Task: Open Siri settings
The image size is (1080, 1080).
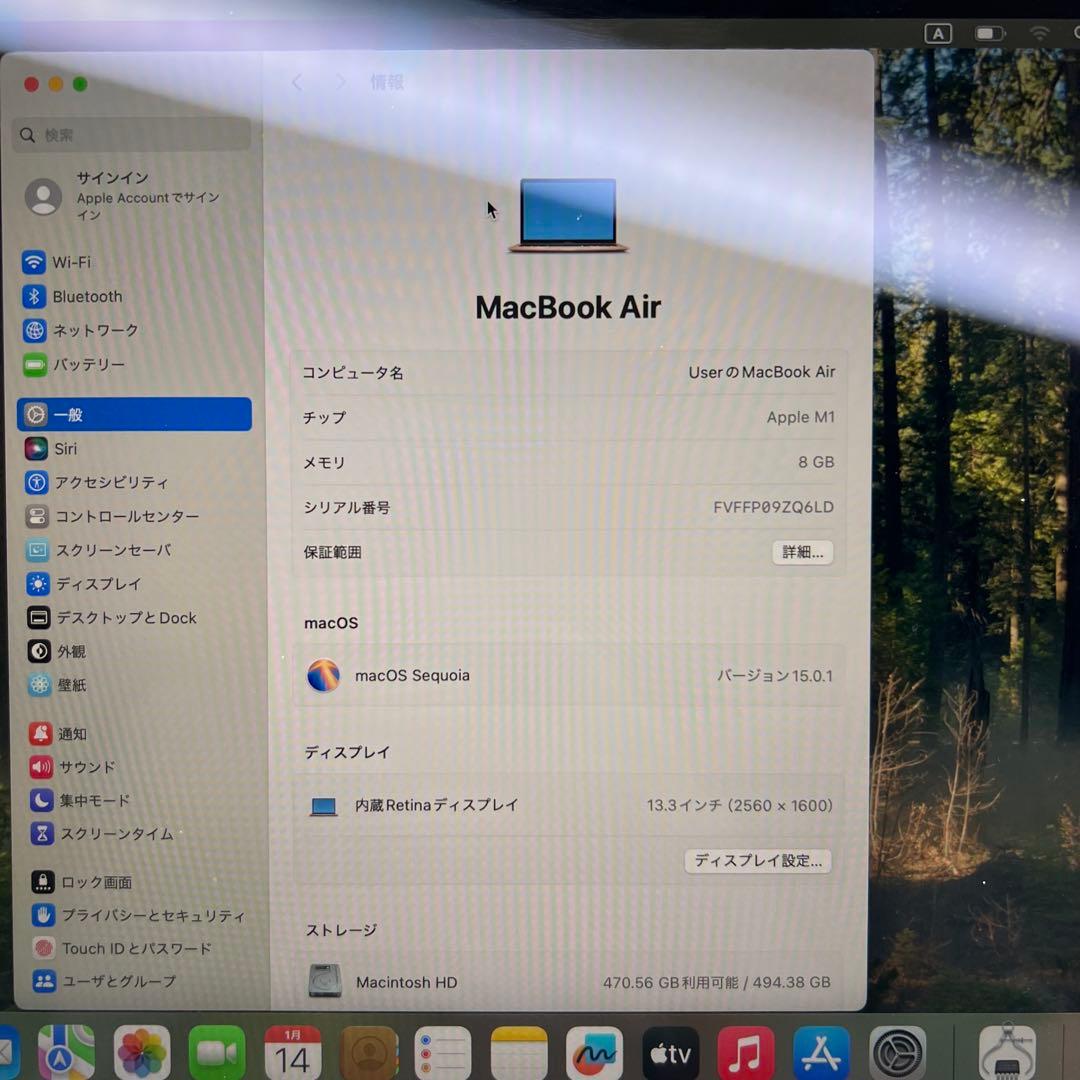Action: click(66, 449)
